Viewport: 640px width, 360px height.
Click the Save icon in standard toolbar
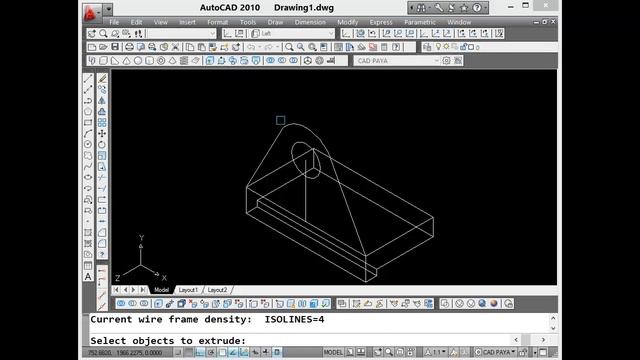point(115,47)
